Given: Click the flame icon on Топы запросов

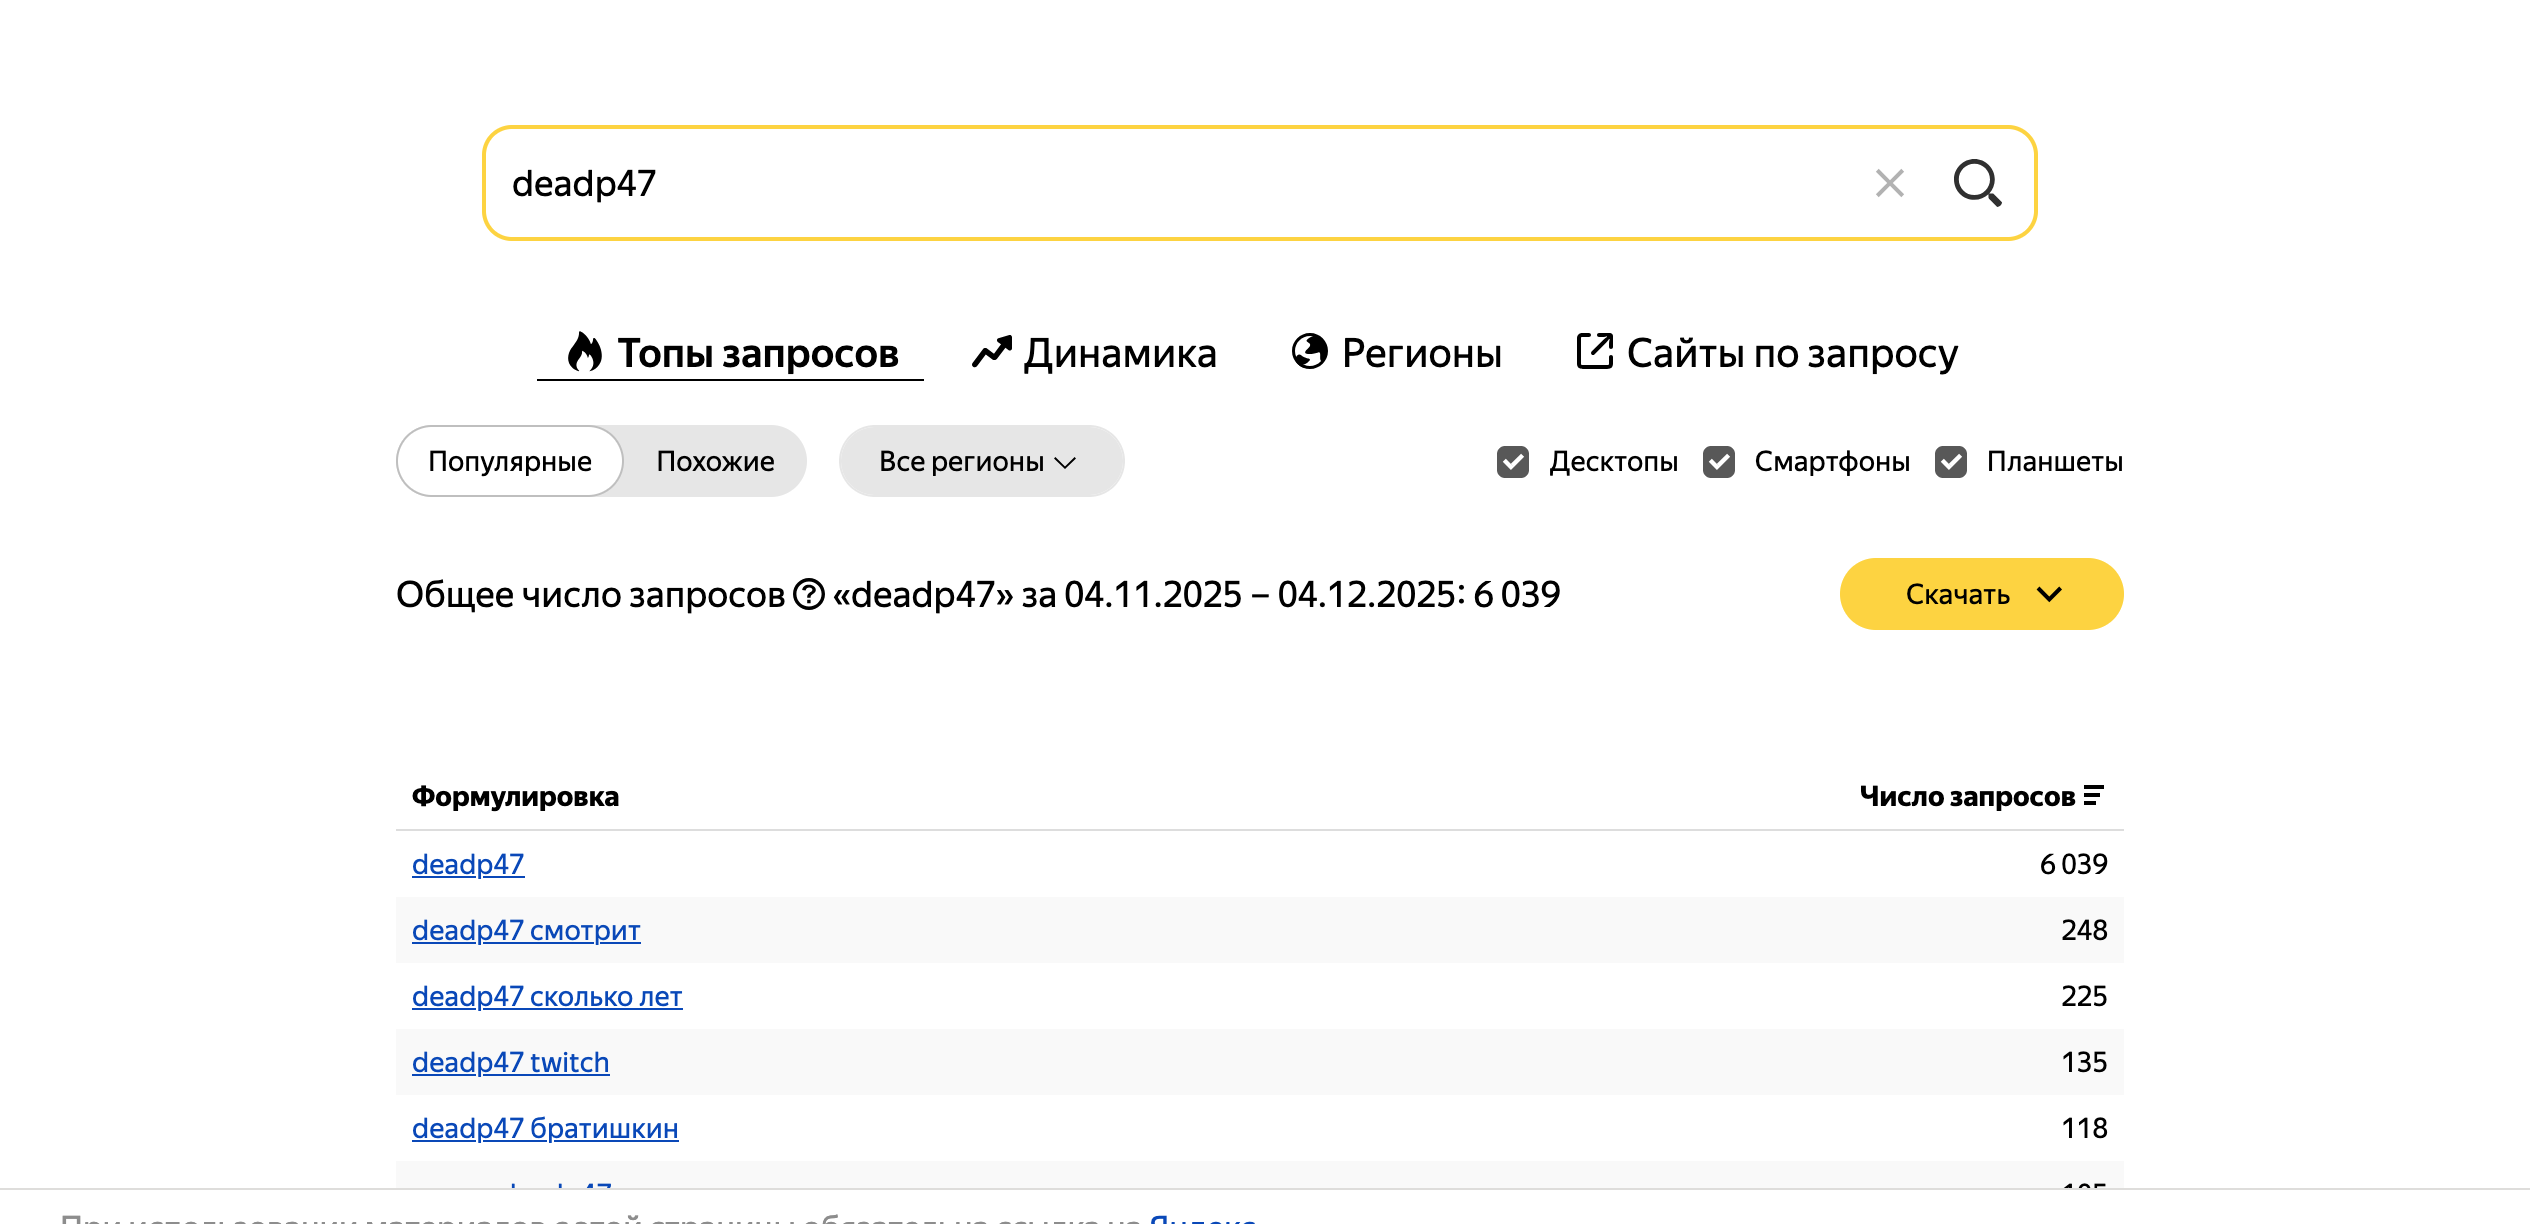Looking at the screenshot, I should click(x=585, y=352).
